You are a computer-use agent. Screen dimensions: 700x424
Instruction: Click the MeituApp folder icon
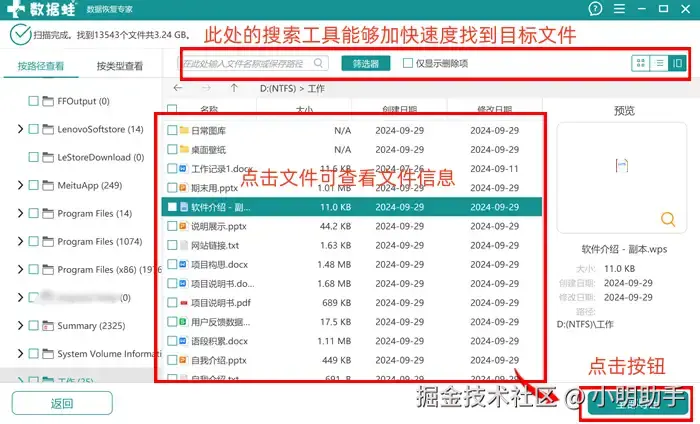48,185
